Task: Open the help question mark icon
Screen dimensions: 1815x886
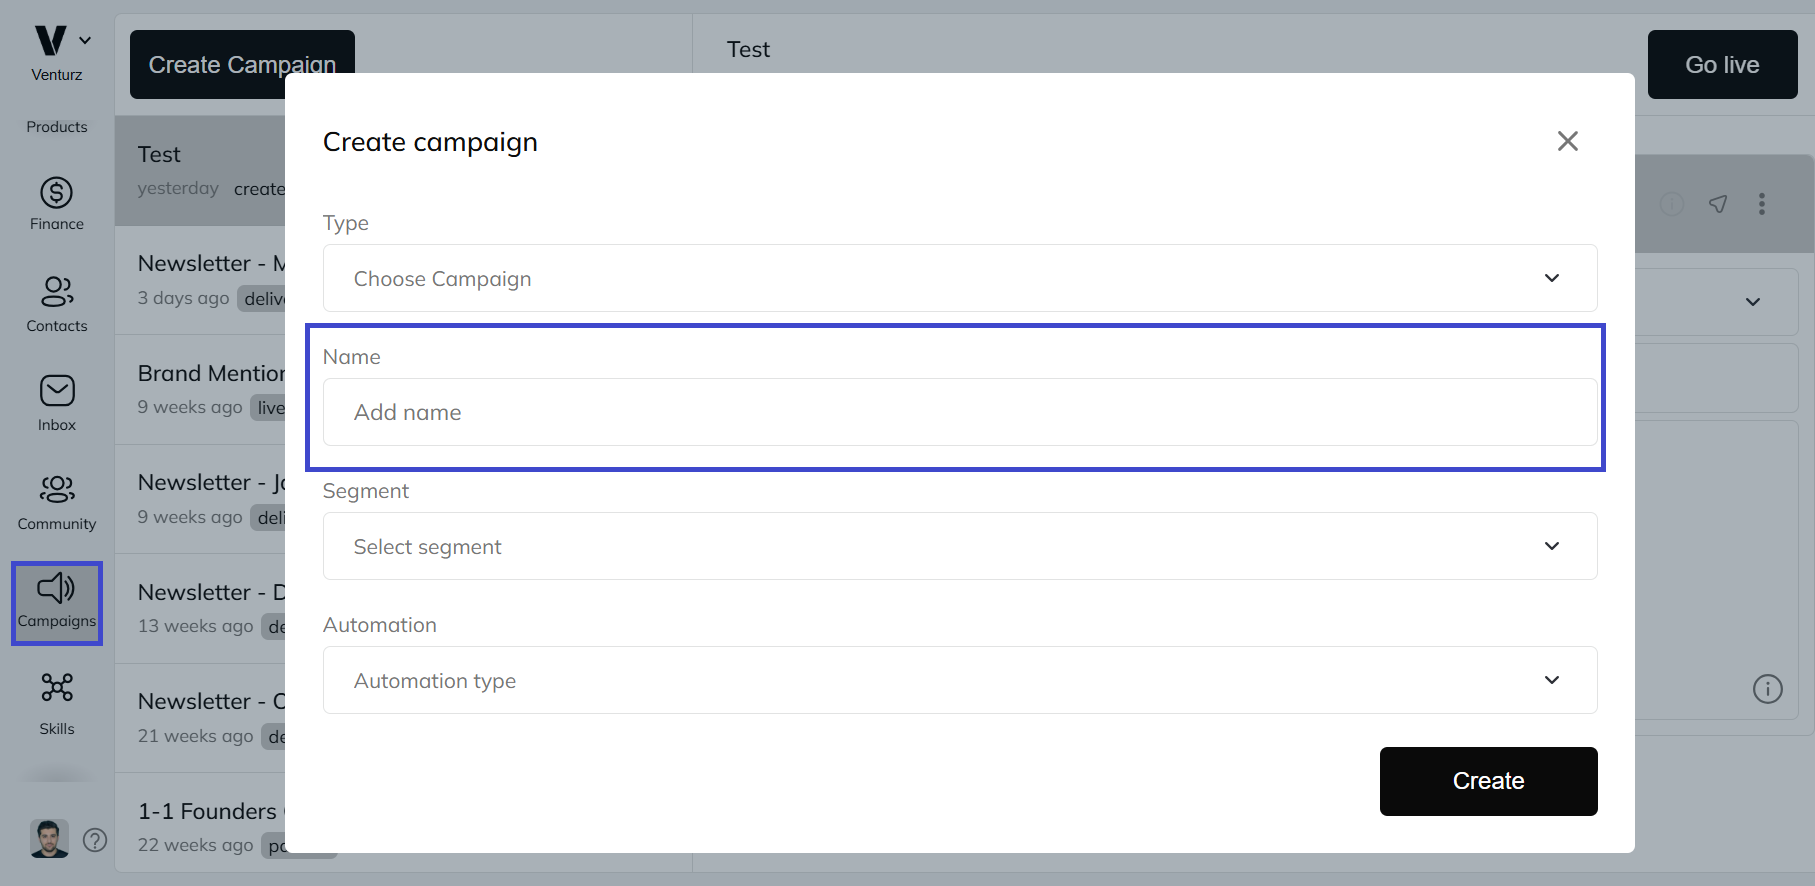Action: (95, 840)
